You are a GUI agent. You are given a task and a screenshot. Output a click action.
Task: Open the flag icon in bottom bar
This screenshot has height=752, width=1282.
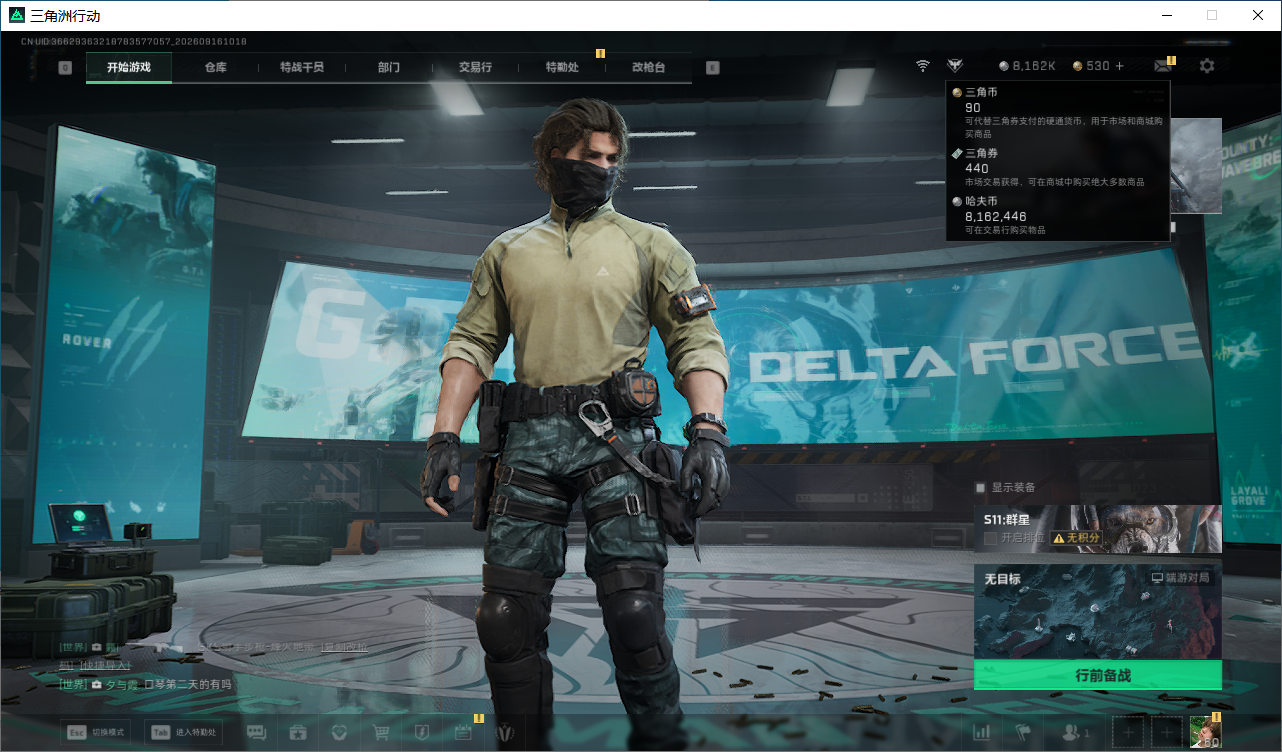point(1023,732)
